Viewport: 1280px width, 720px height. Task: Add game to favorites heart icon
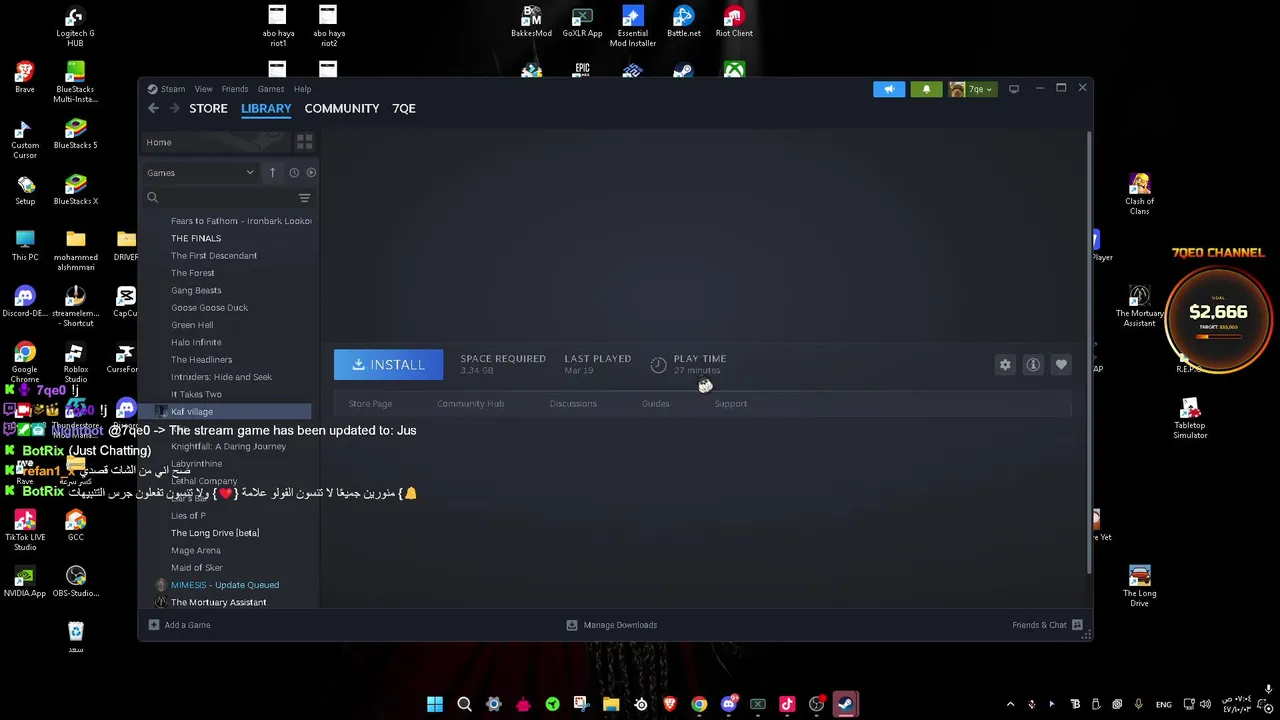pyautogui.click(x=1061, y=365)
